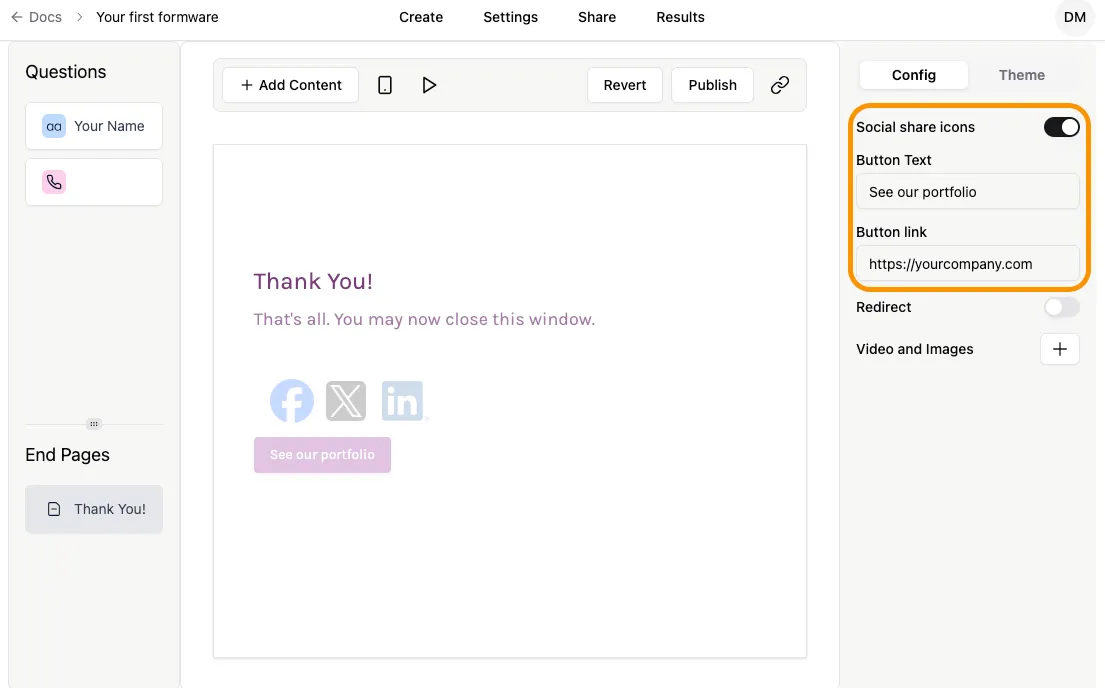Click the Revert button
Screen dimensions: 1105x688
pos(624,85)
